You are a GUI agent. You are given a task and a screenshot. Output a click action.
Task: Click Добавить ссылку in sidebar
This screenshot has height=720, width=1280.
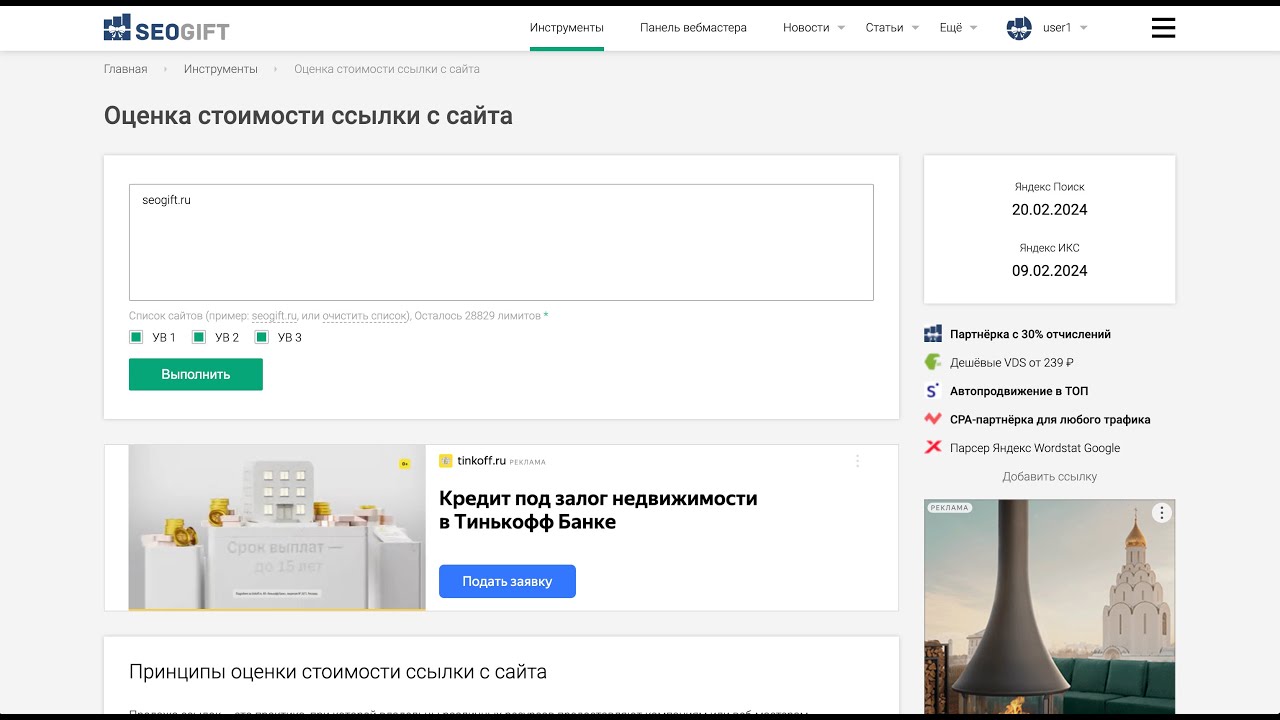(1050, 477)
